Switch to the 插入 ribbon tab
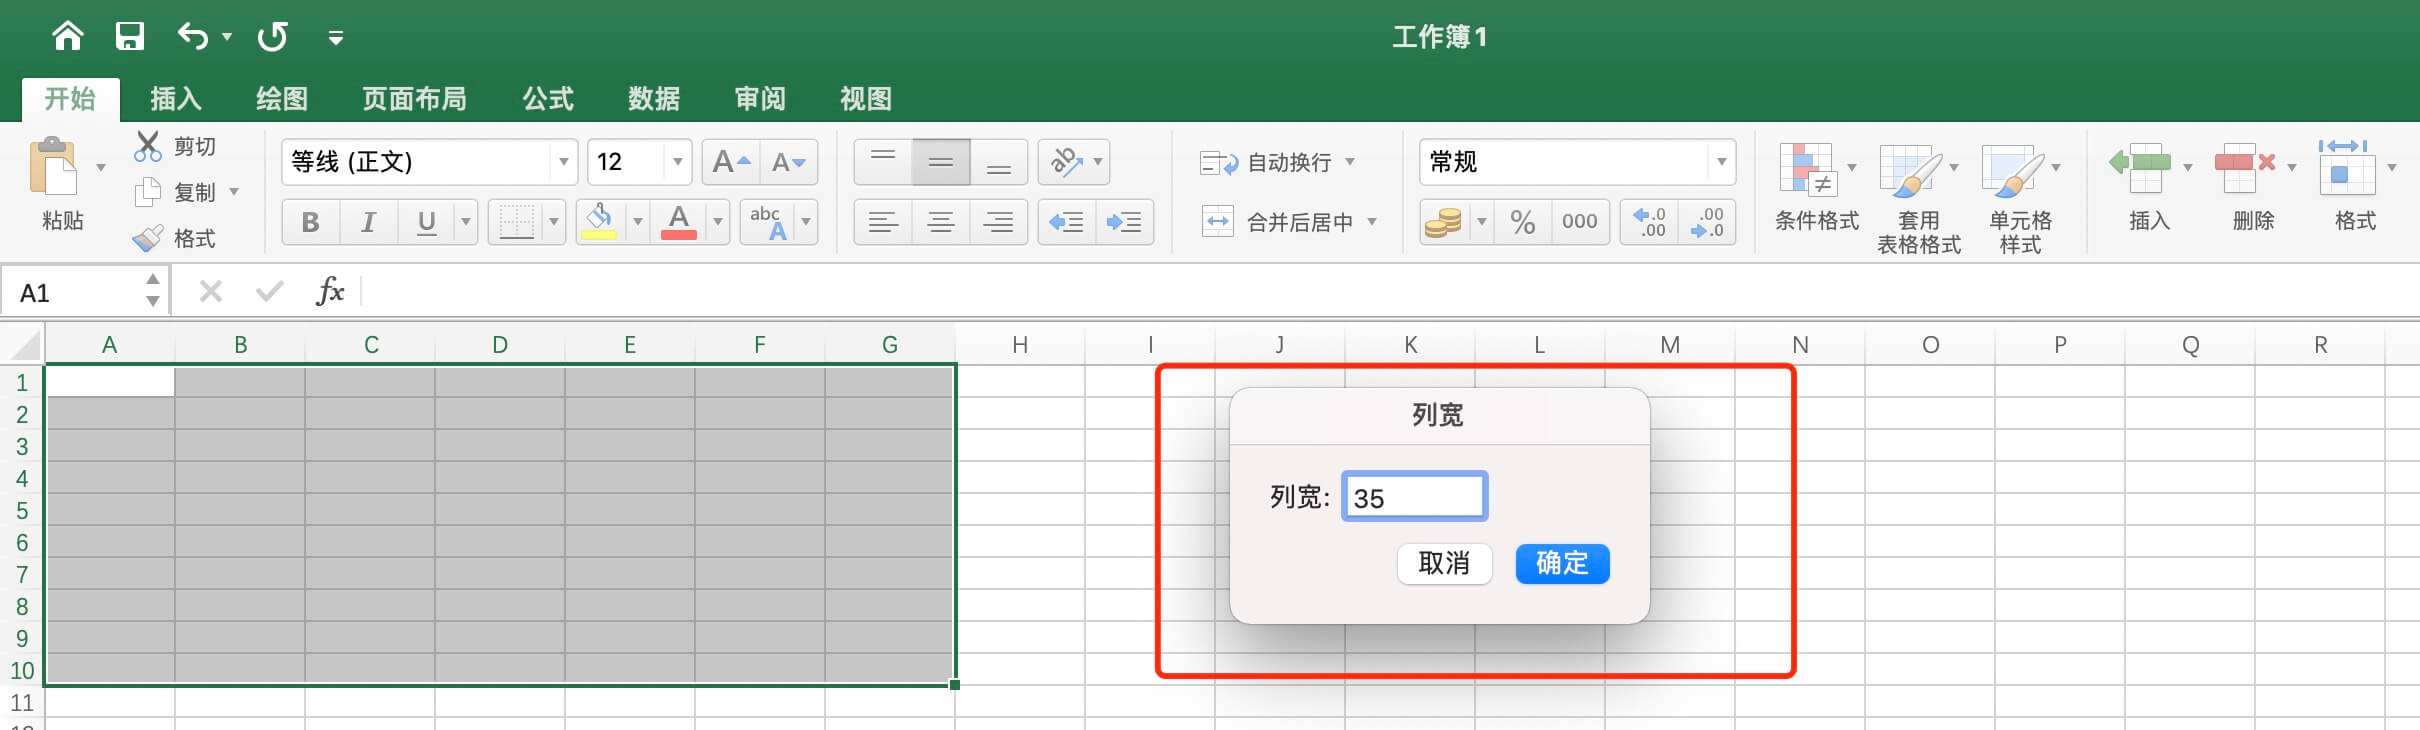This screenshot has height=730, width=2420. pyautogui.click(x=176, y=99)
